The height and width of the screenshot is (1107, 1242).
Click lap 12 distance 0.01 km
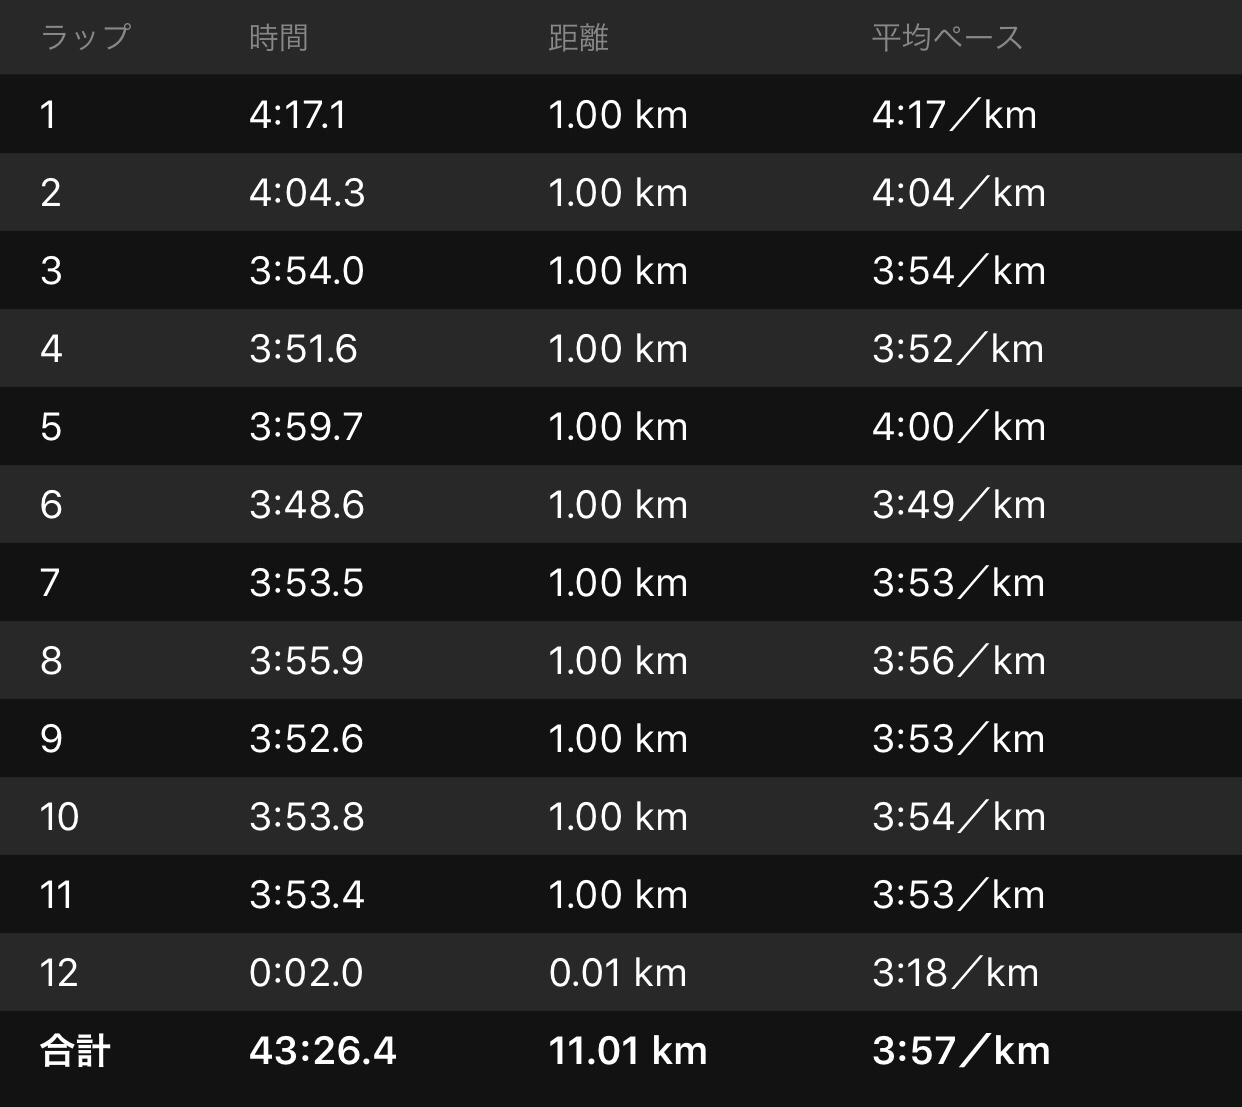tap(618, 973)
